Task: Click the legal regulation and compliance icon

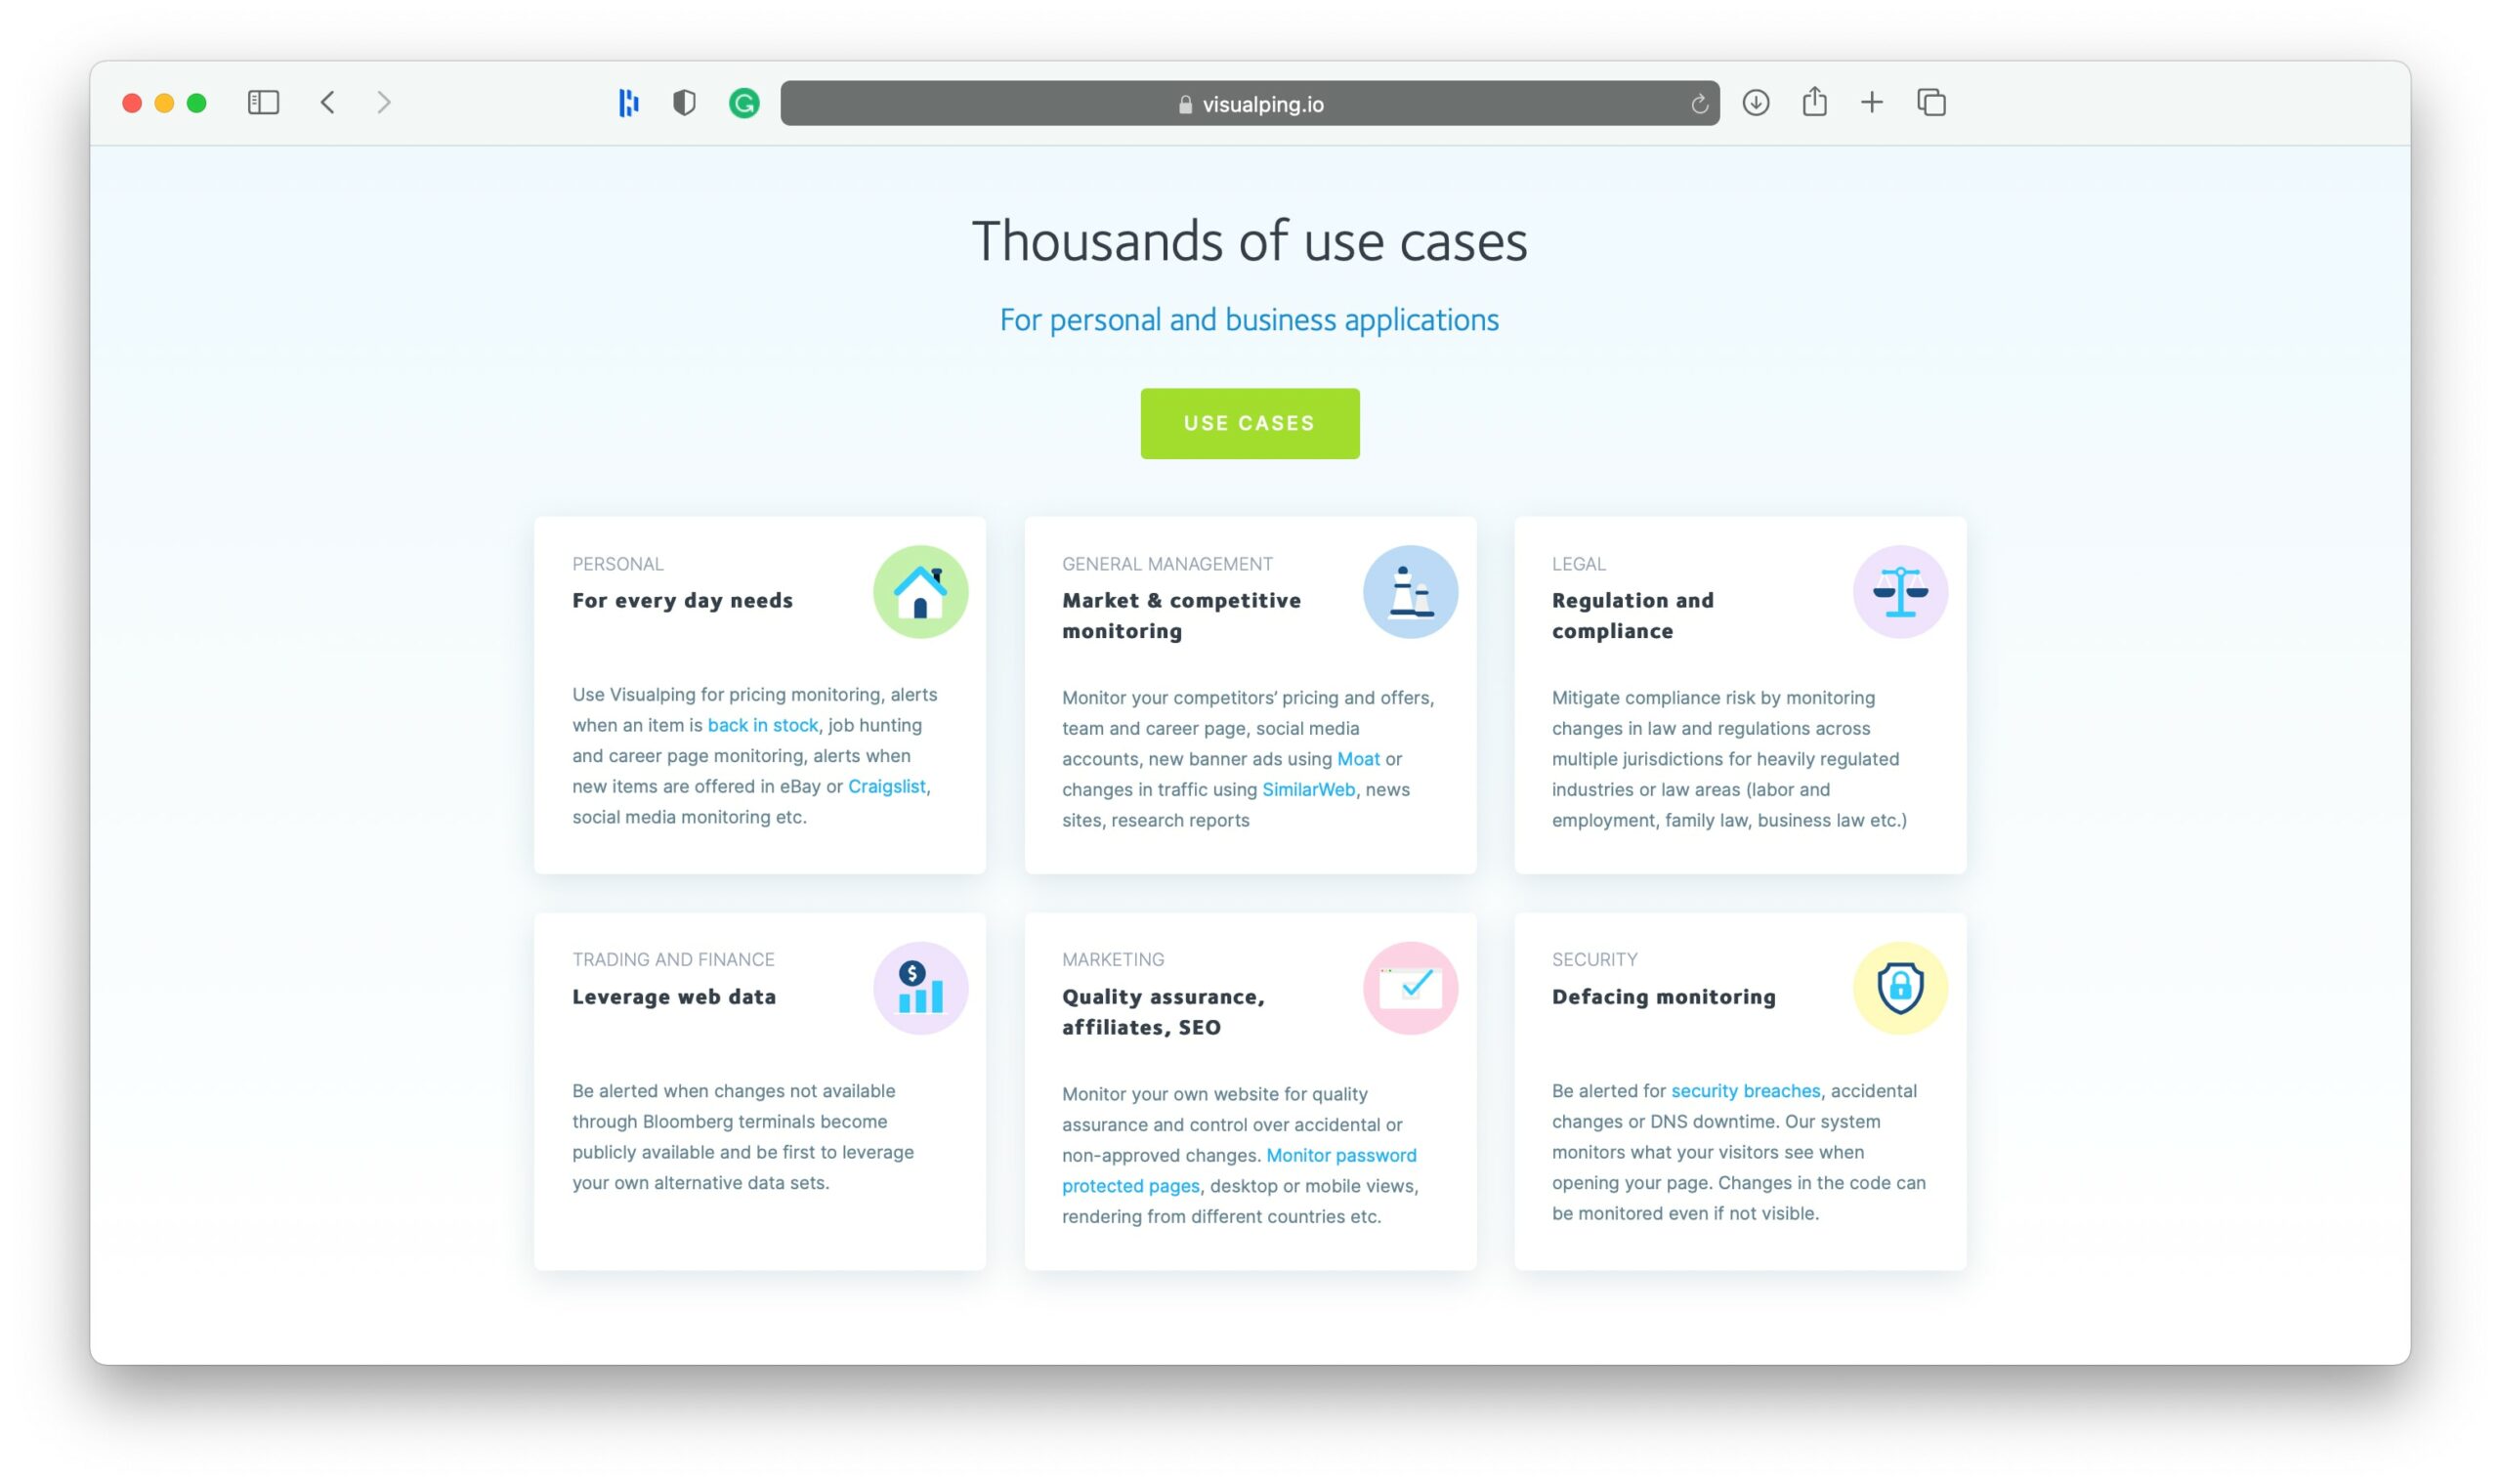Action: [x=1899, y=588]
